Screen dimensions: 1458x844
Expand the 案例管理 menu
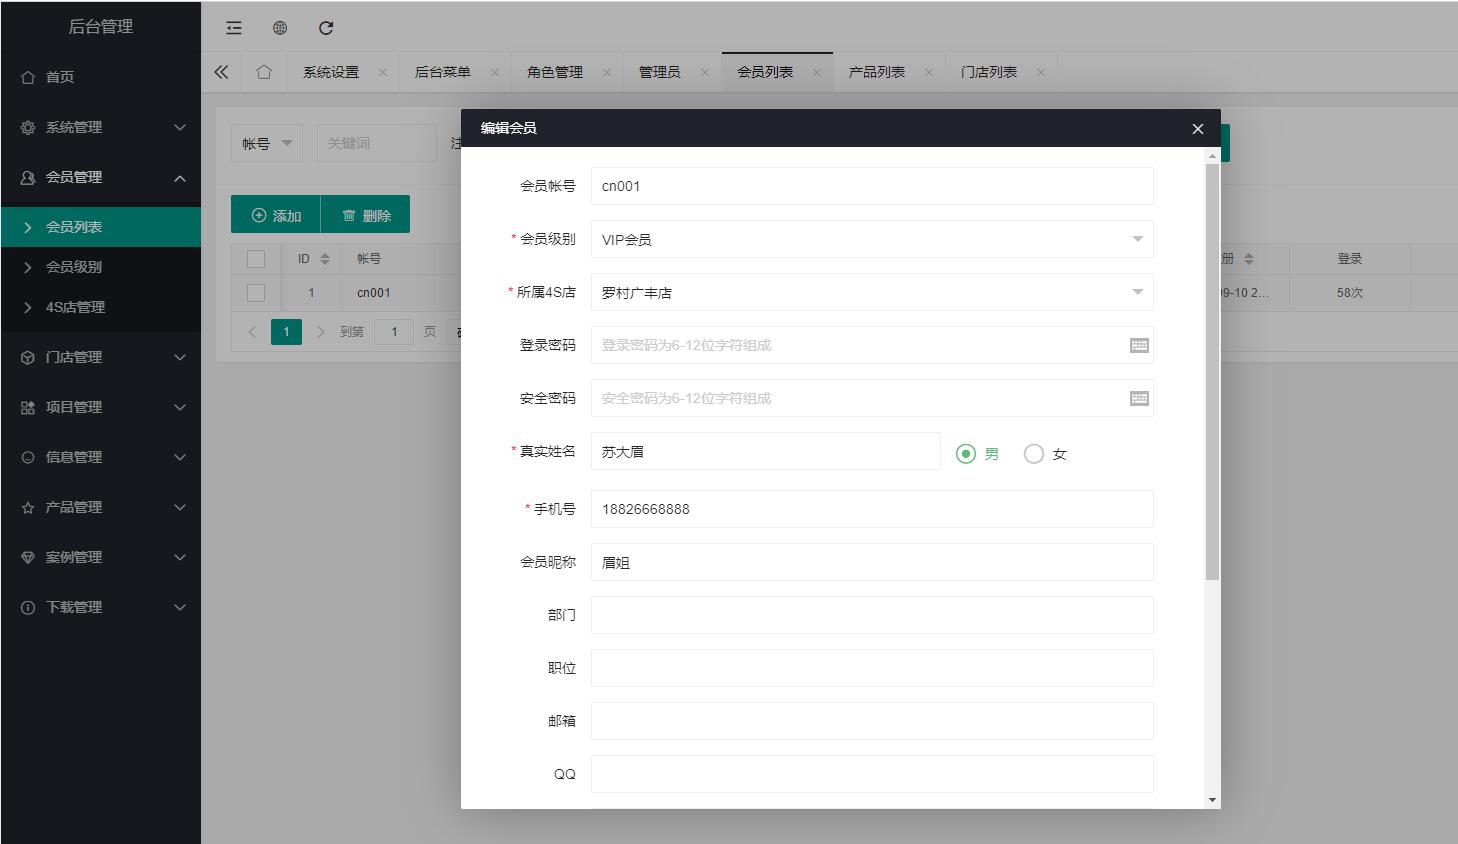tap(180, 557)
